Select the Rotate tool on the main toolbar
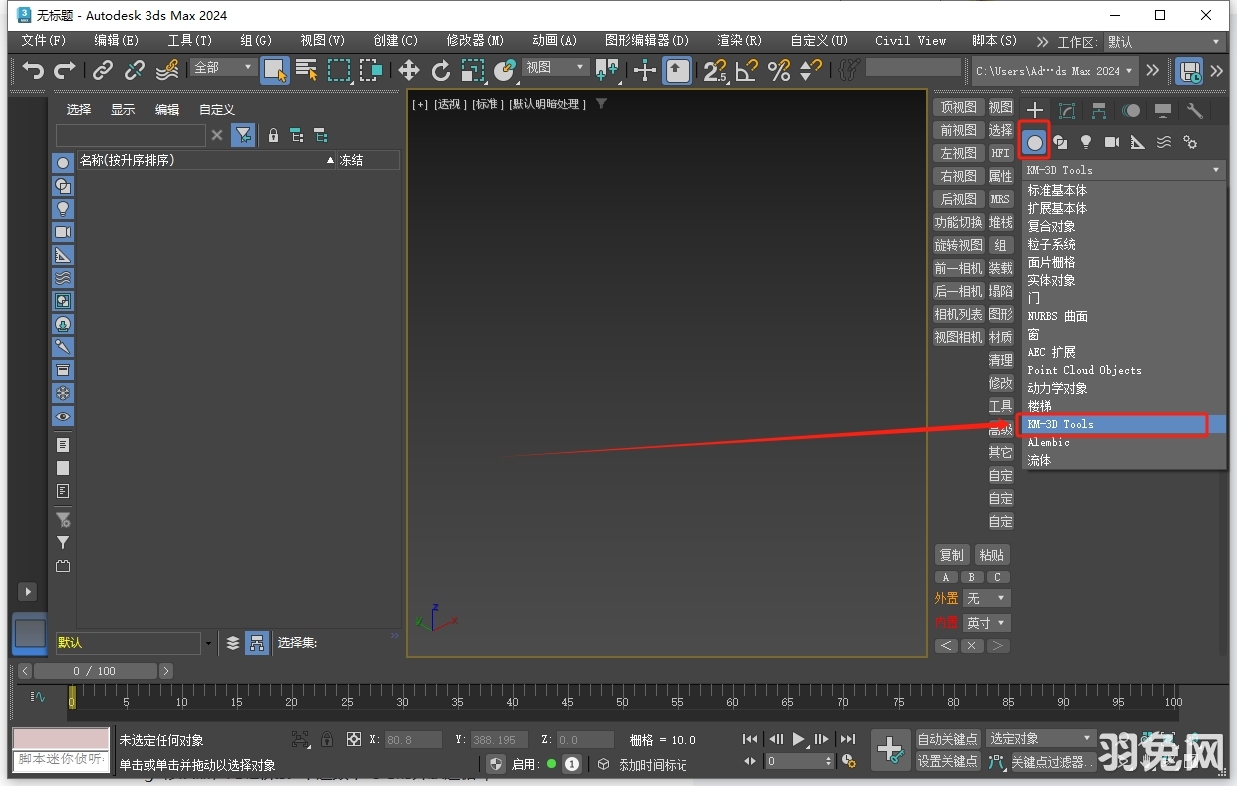The height and width of the screenshot is (786, 1237). click(440, 71)
